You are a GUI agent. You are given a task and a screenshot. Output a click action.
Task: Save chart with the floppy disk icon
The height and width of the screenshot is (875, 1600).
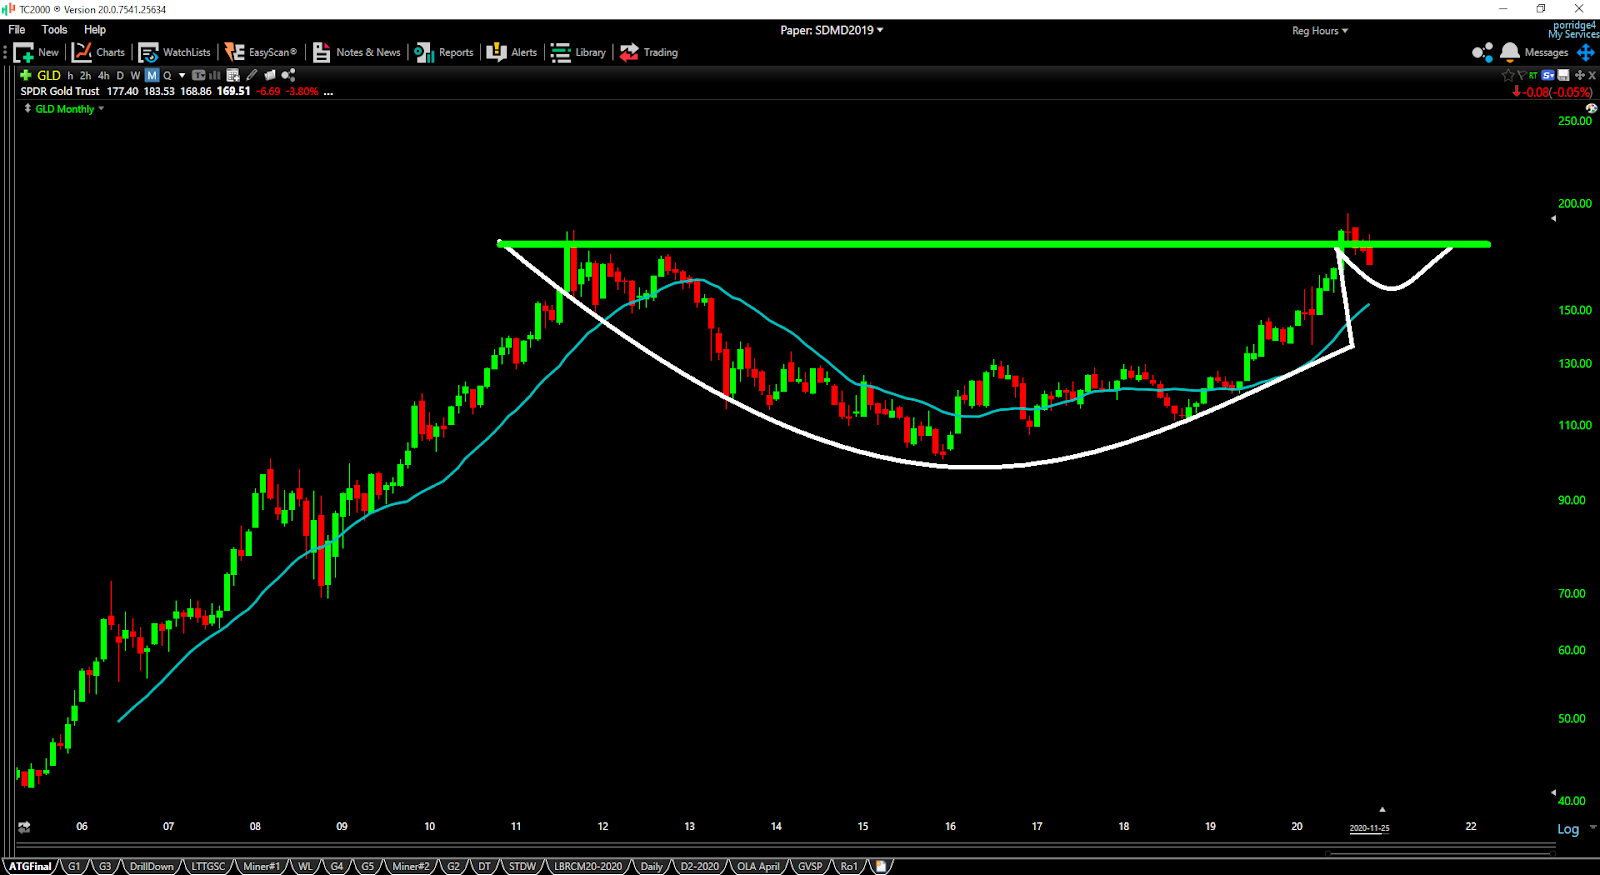click(1563, 75)
